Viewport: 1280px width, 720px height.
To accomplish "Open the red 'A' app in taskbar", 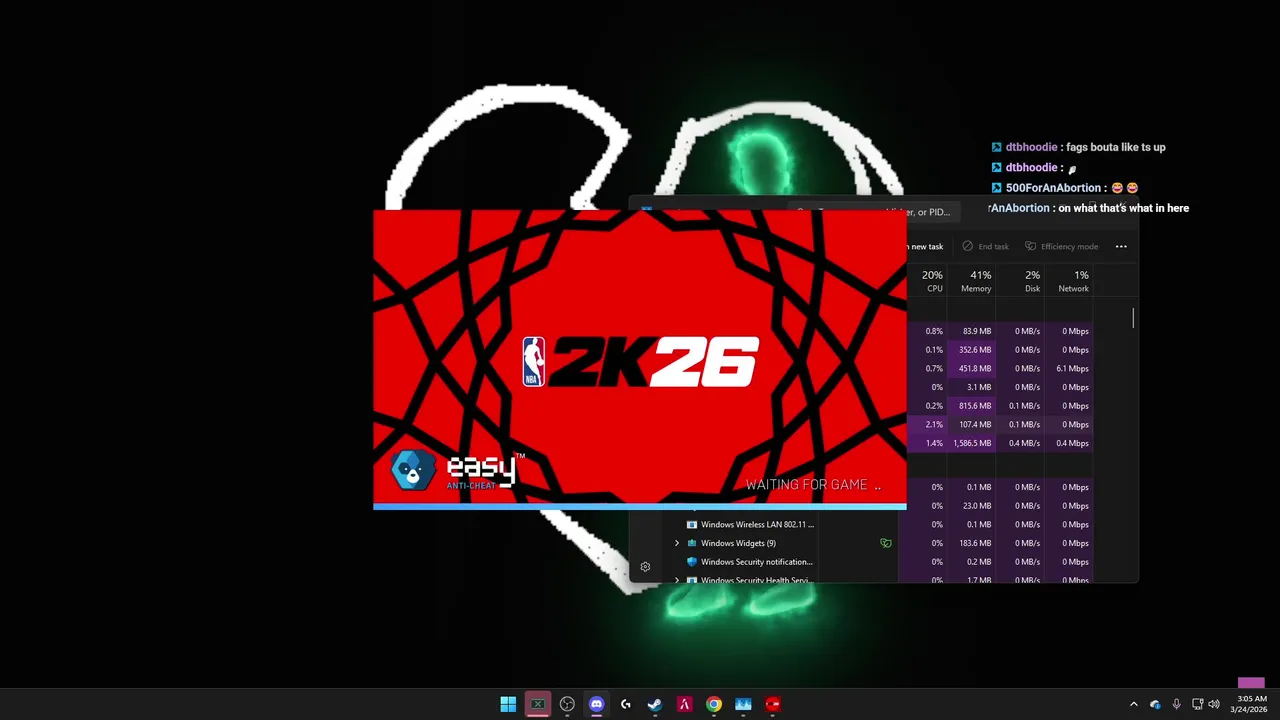I will click(684, 704).
